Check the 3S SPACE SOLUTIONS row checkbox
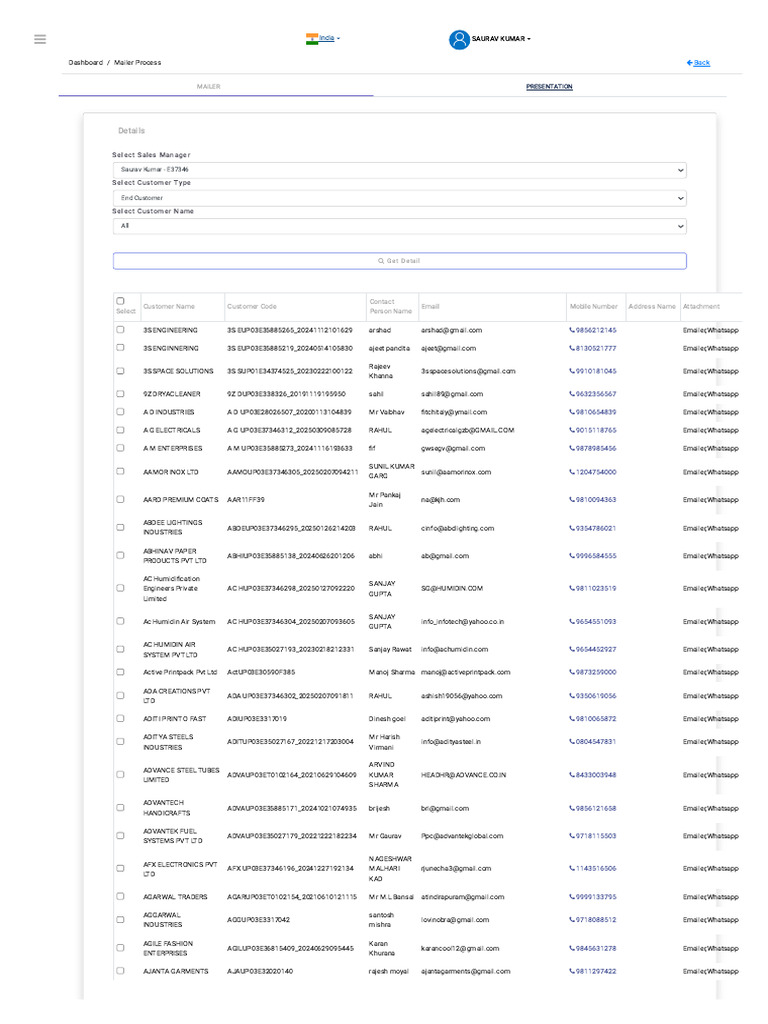The width and height of the screenshot is (768, 1024). (x=120, y=371)
